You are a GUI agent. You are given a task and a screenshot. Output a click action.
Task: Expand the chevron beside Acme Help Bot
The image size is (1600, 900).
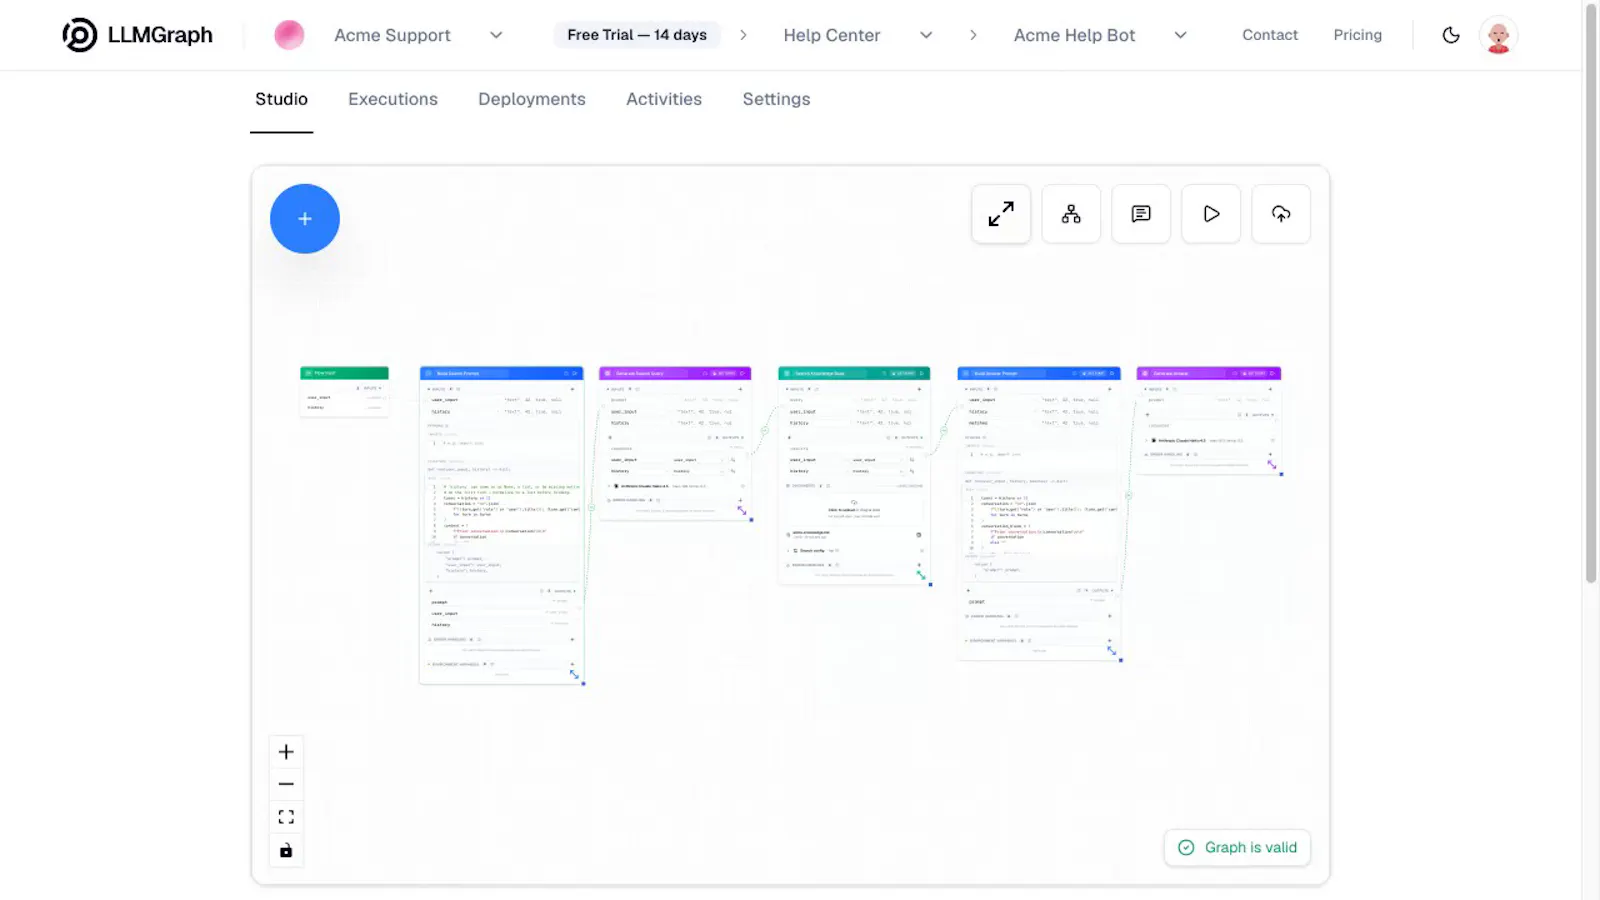[1180, 35]
